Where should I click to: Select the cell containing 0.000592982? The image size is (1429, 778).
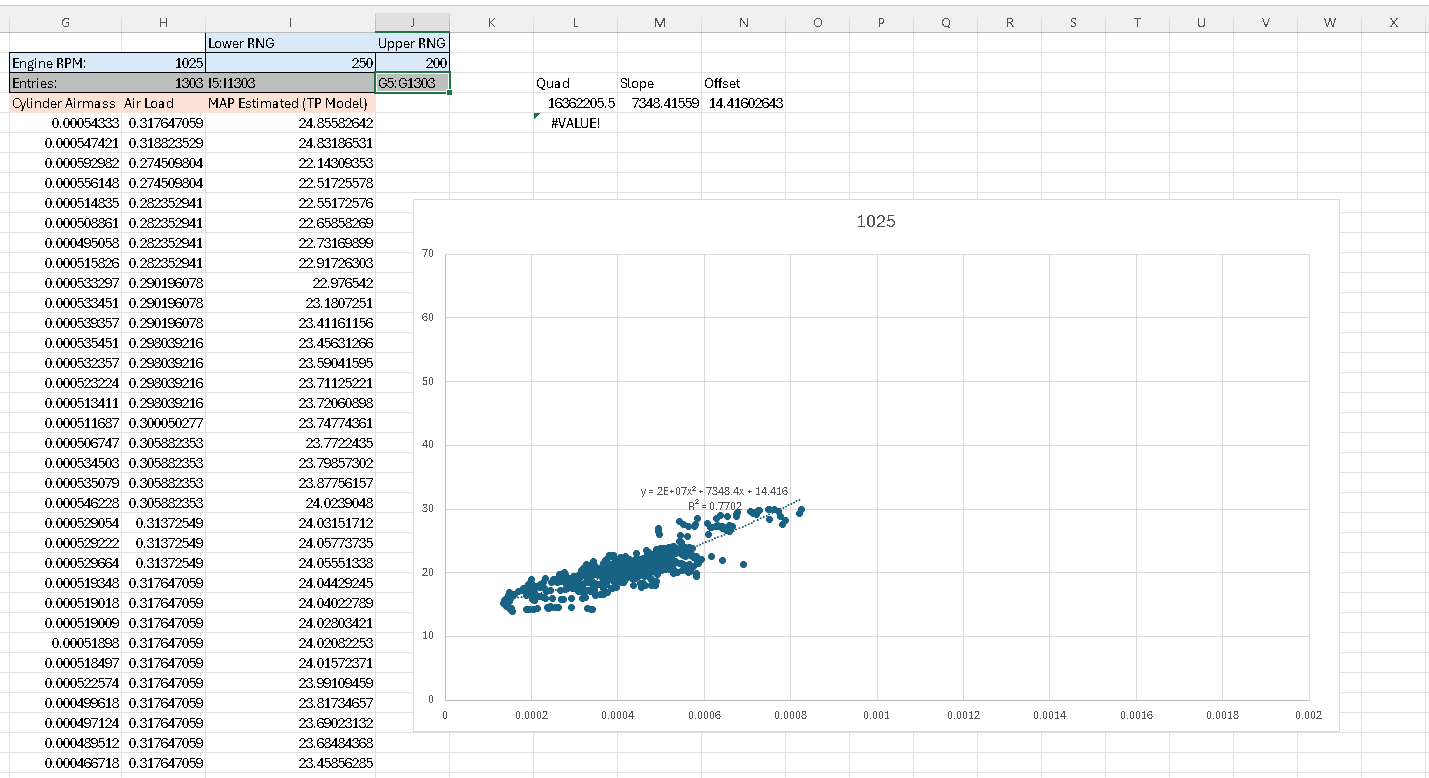click(65, 163)
